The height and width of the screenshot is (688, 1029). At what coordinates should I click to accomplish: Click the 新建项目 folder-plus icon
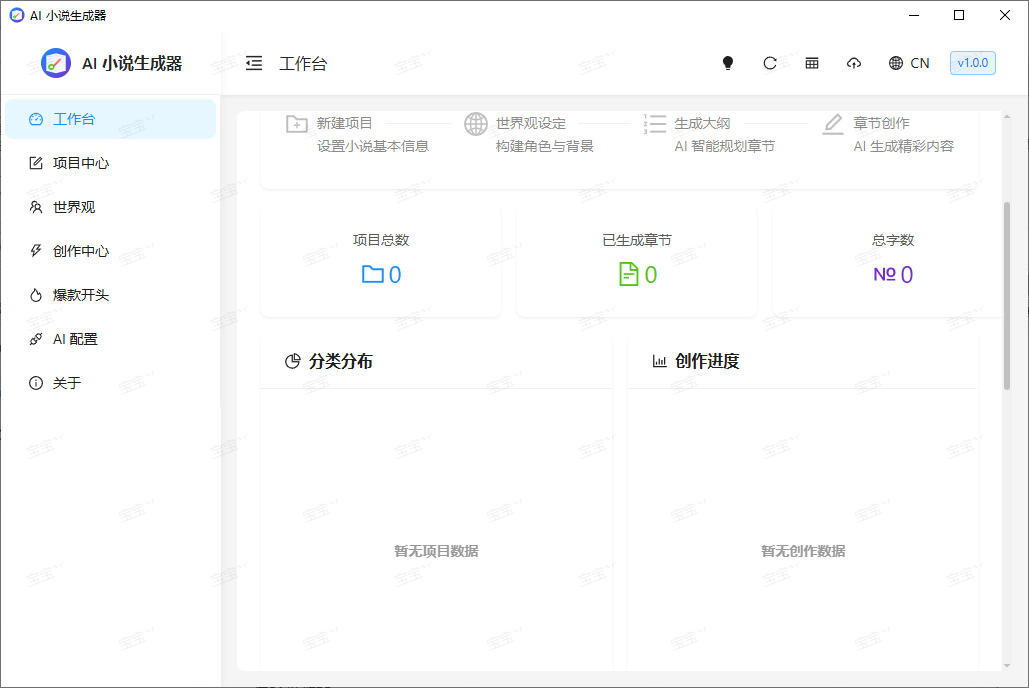[x=297, y=124]
